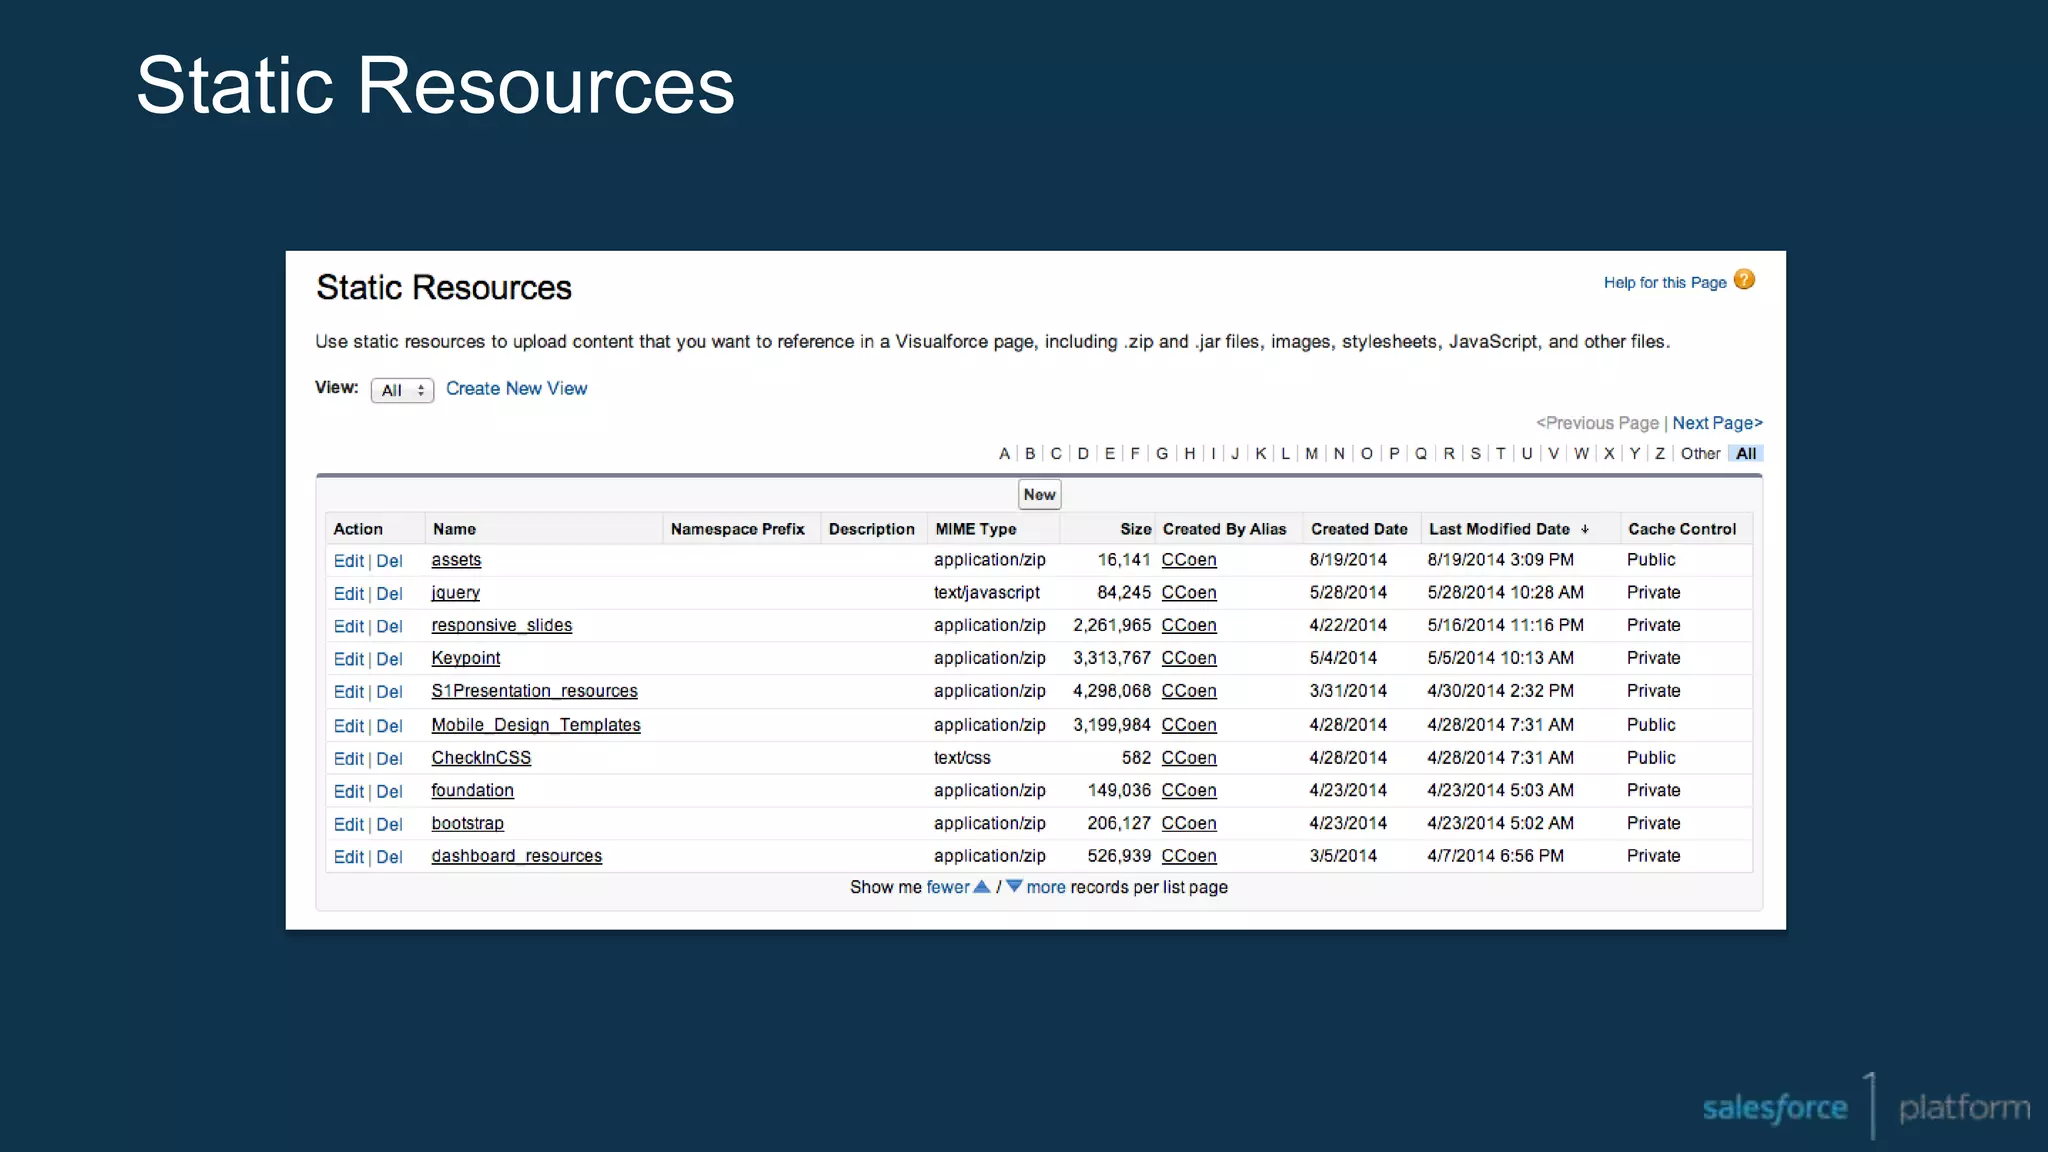Open the Keypoint resource link
Viewport: 2048px width, 1152px height.
(466, 658)
